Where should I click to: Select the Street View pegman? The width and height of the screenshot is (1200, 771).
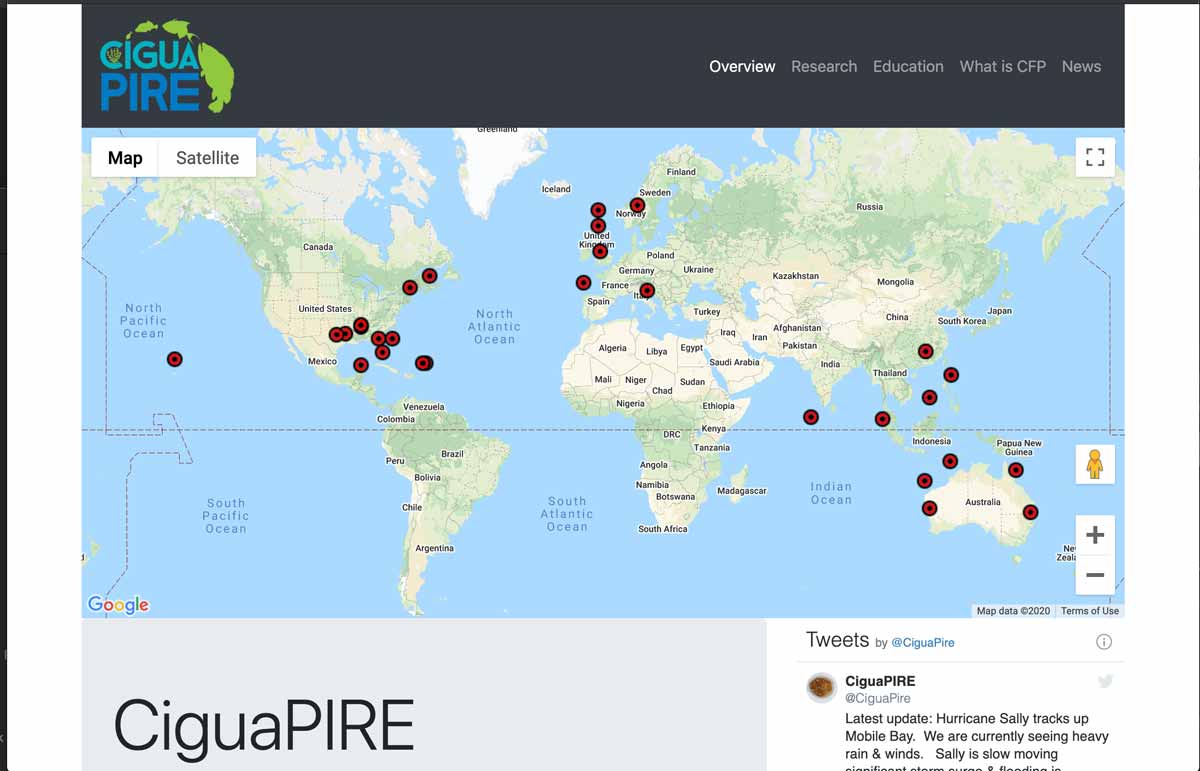point(1095,465)
